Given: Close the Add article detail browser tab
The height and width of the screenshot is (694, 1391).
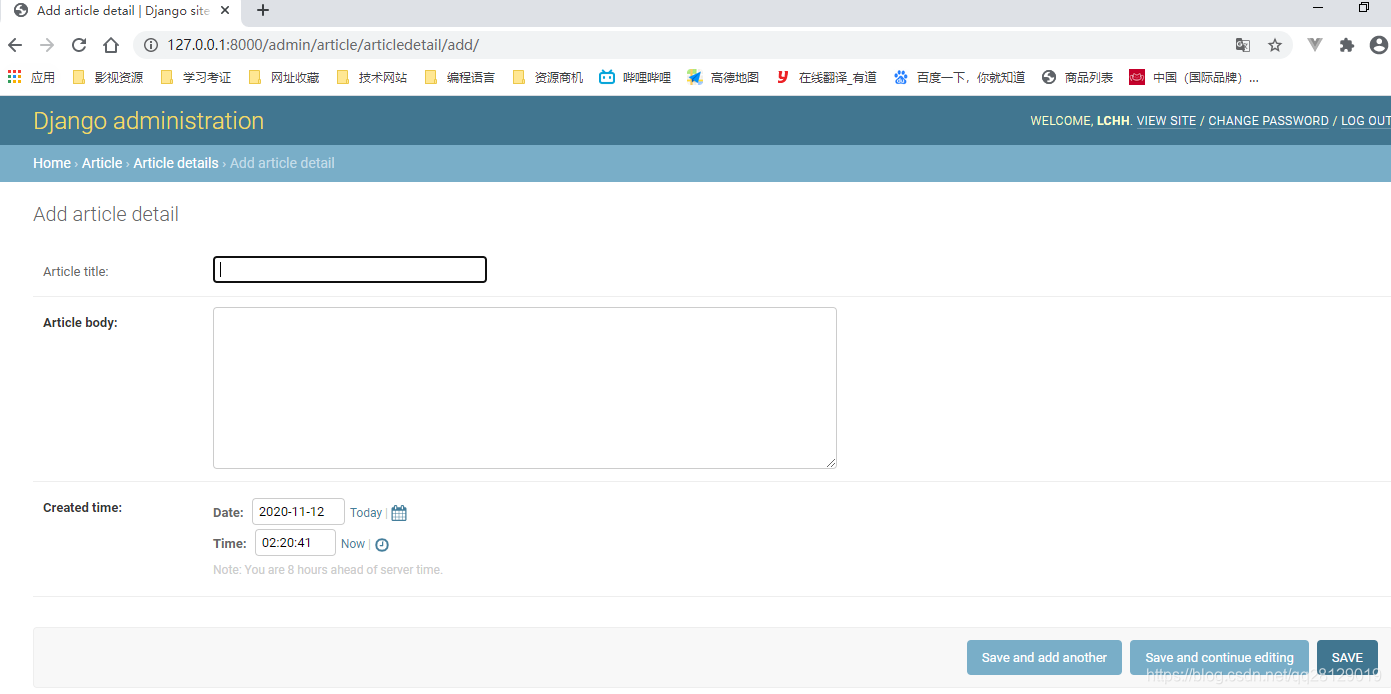Looking at the screenshot, I should pos(226,11).
